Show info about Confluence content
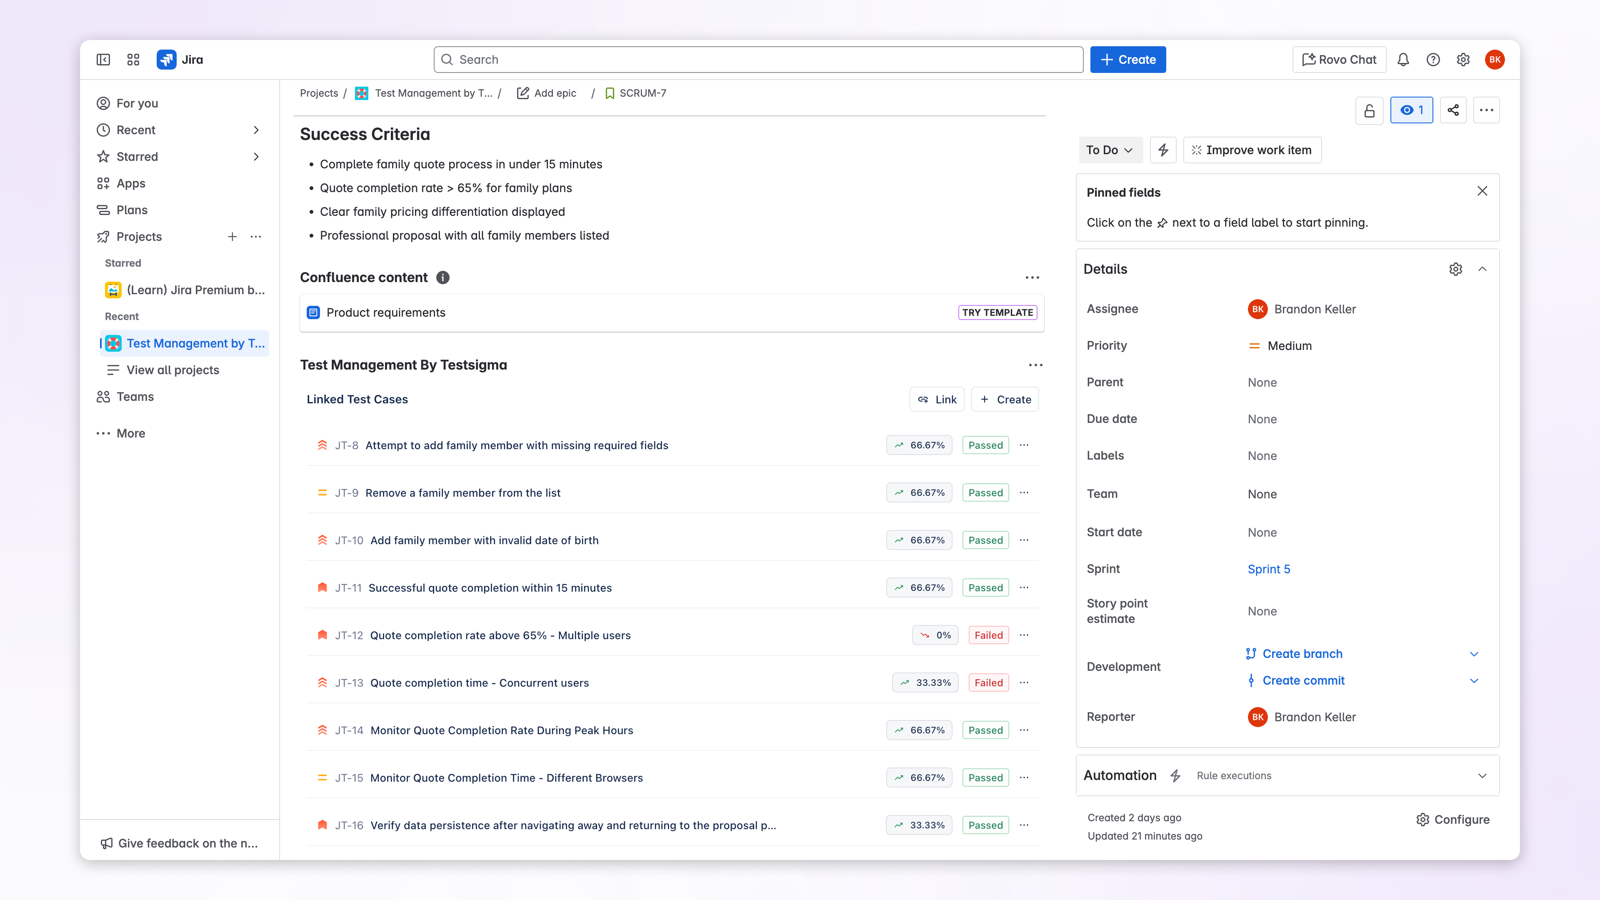Viewport: 1600px width, 900px height. pos(443,278)
